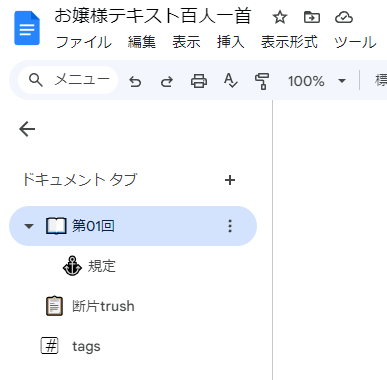Viewport: 387px width, 380px height.
Task: Run spelling and grammar check icon
Action: coord(231,81)
